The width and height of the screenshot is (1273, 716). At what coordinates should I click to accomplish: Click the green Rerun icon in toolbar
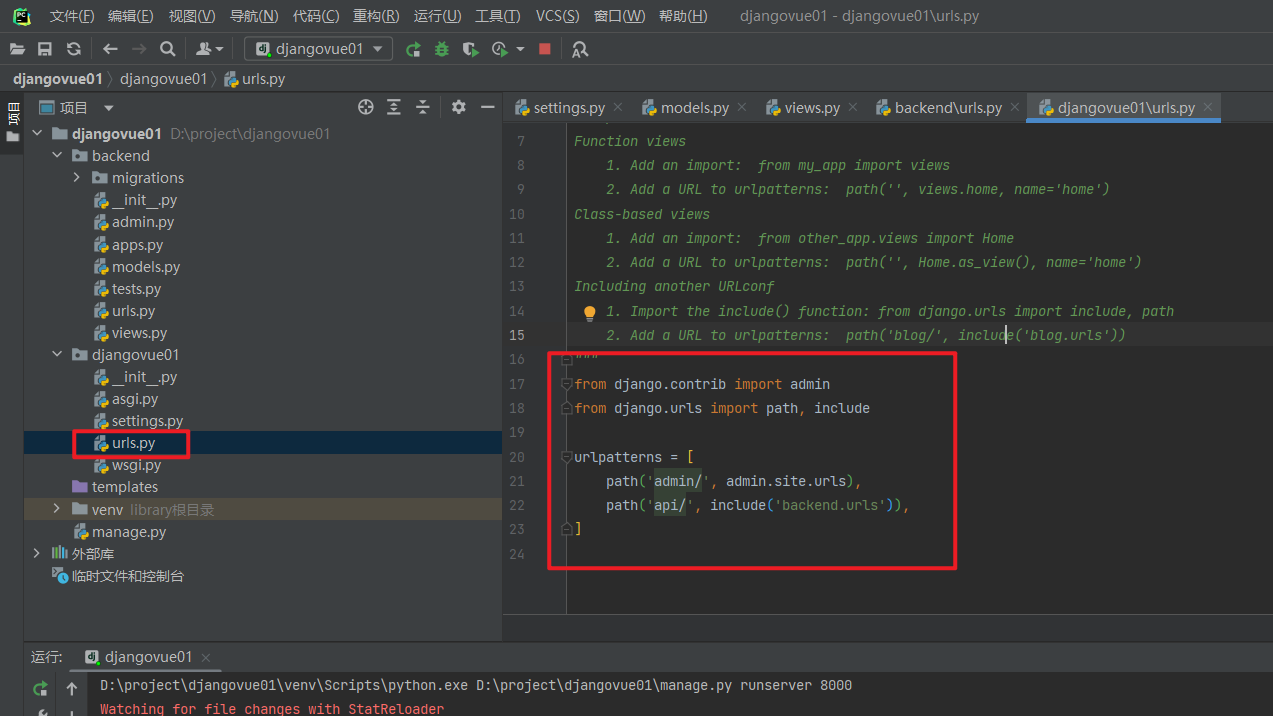[413, 49]
